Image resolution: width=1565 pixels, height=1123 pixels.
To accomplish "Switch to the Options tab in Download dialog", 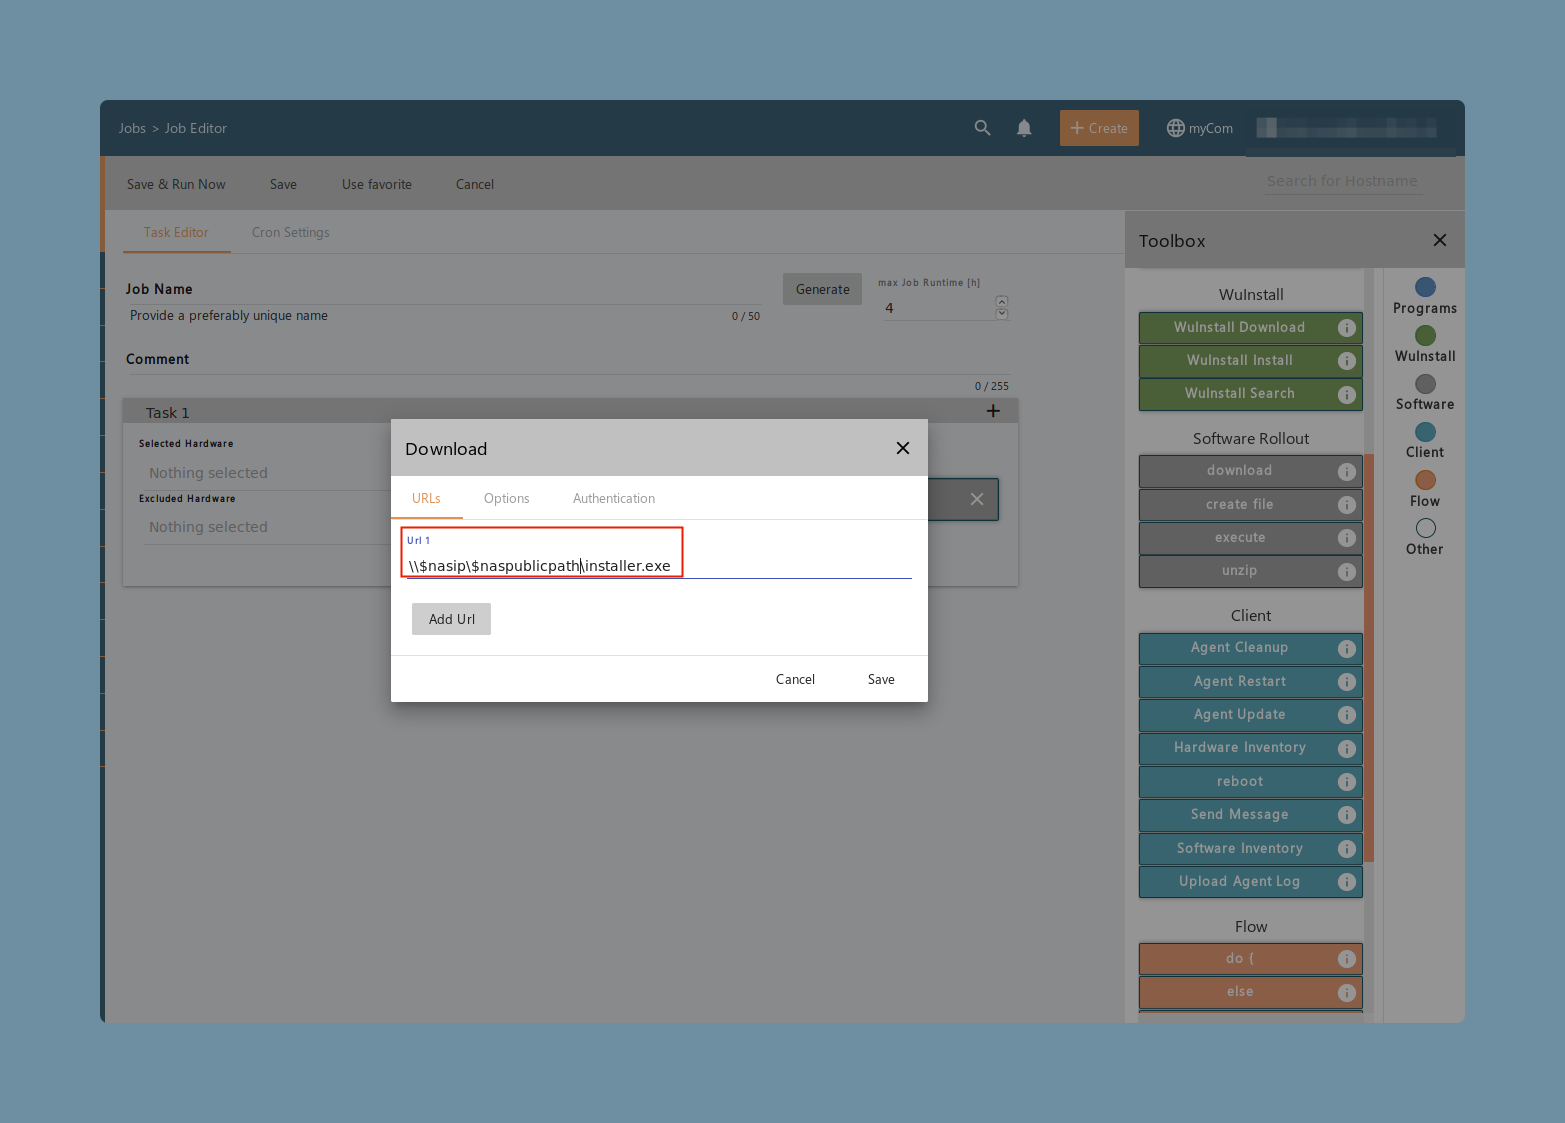I will click(506, 498).
